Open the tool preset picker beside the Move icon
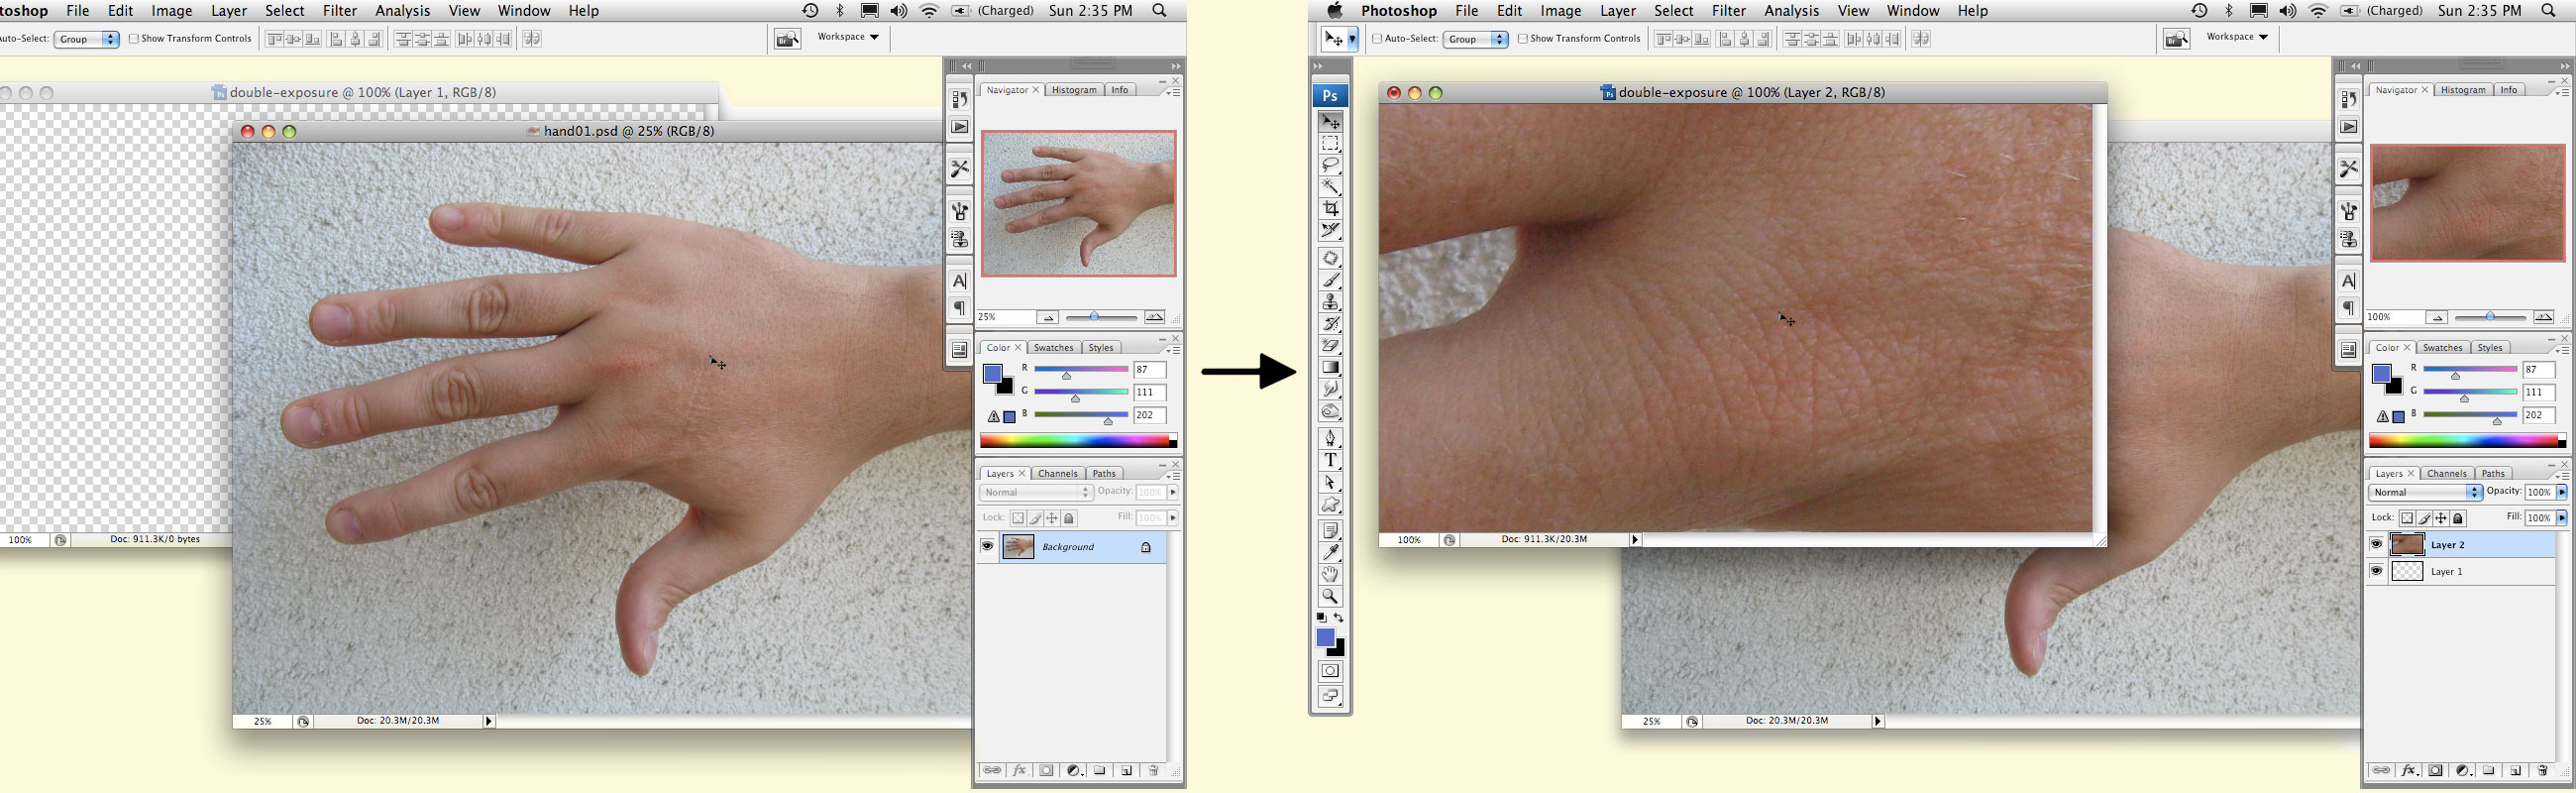Viewport: 2576px width, 793px height. coord(1352,39)
